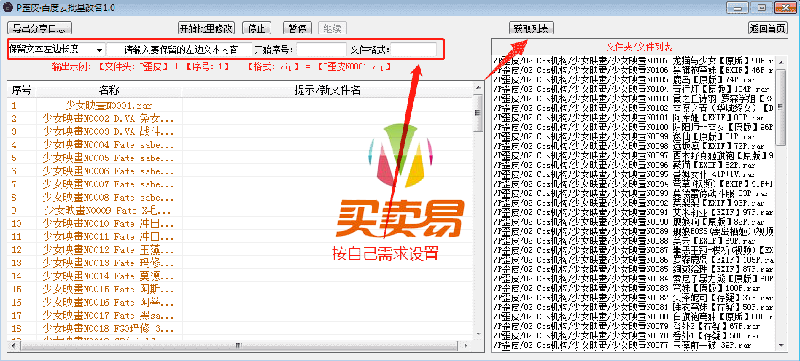Click the 序号 column header

click(x=22, y=91)
